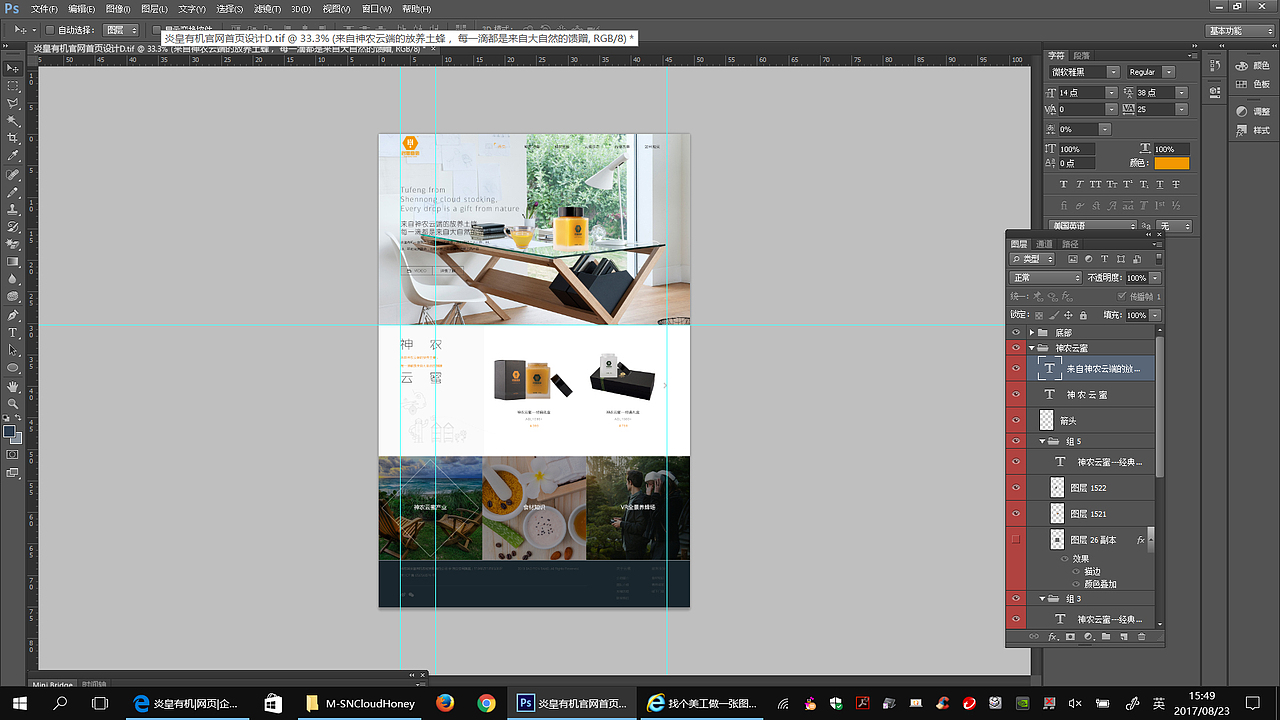Click the Strikethrough style icon
Screen dimensions: 1280x720
pos(1176,184)
